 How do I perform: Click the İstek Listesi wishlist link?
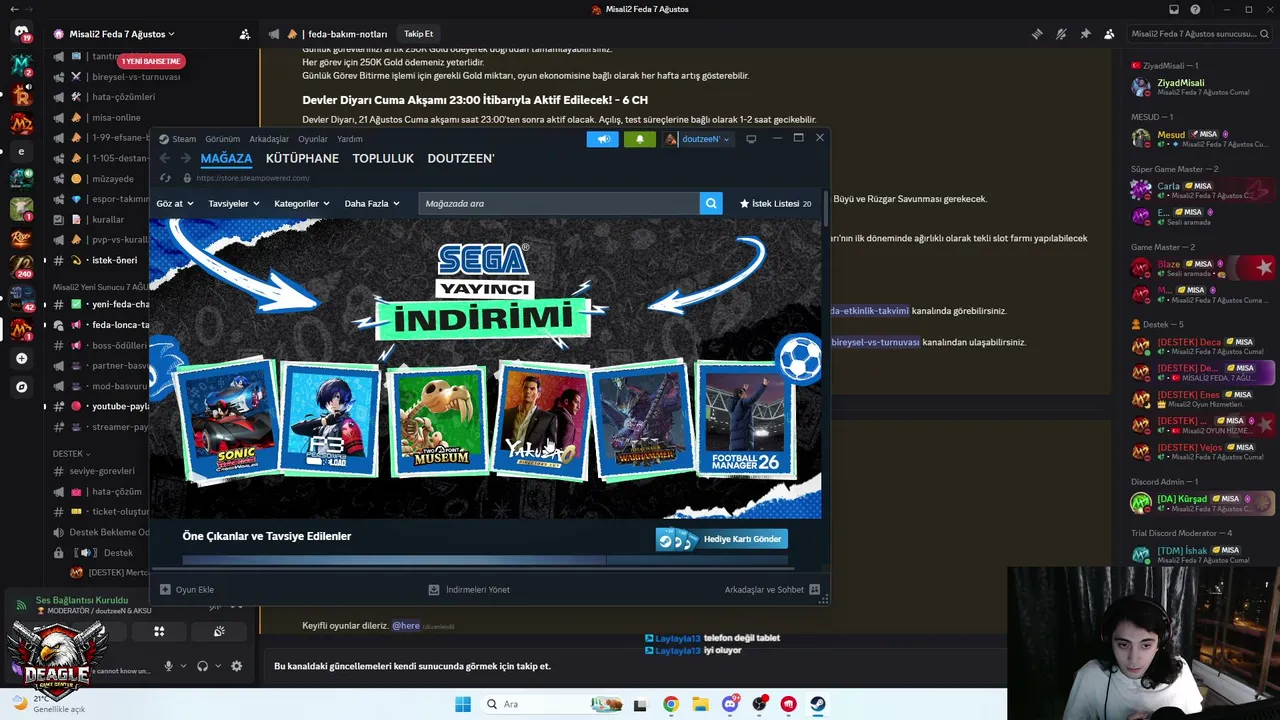(775, 203)
